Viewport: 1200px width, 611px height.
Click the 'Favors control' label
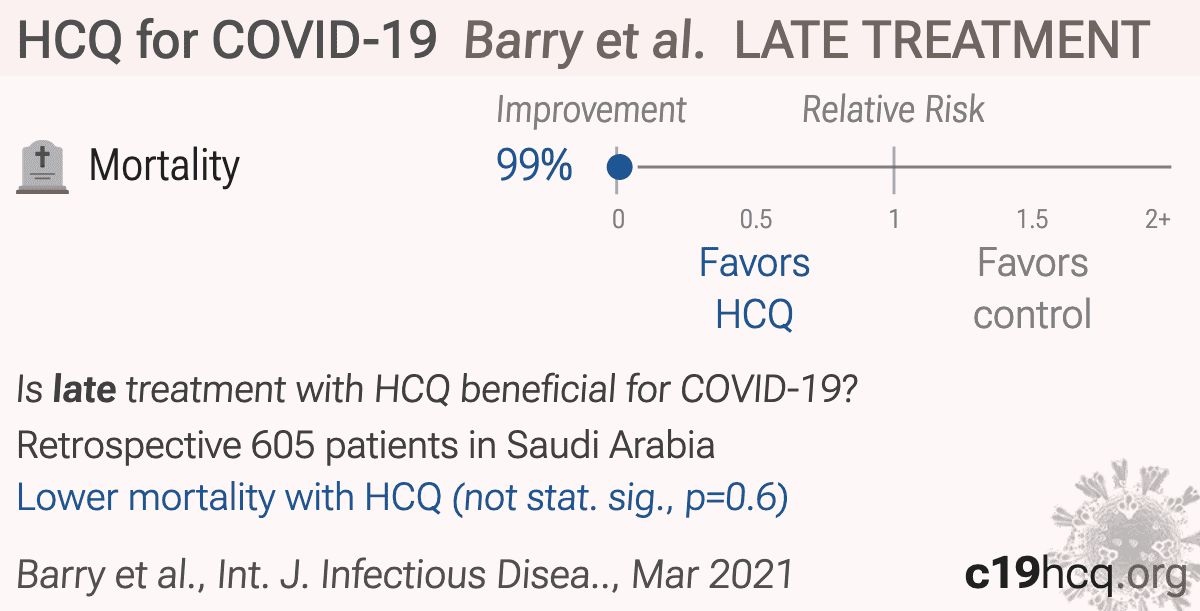tap(1032, 289)
